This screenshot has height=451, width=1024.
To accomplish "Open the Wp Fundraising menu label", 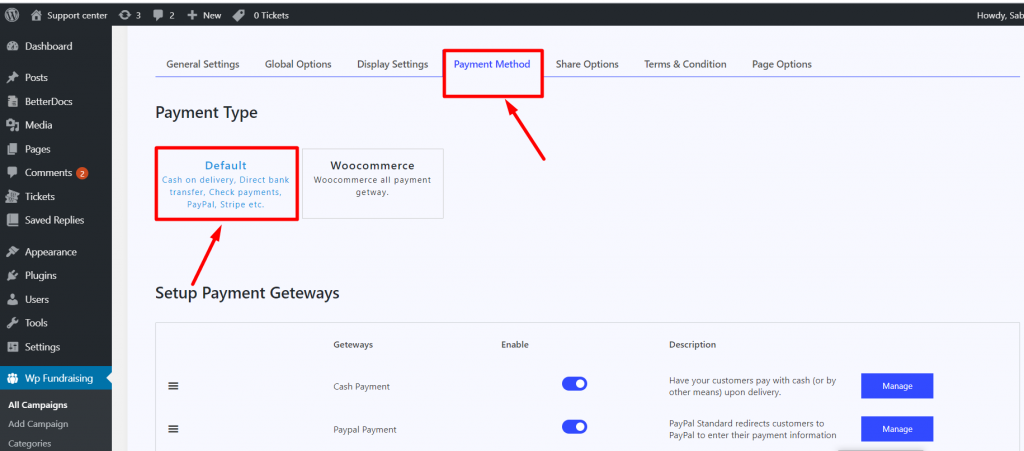I will click(59, 378).
